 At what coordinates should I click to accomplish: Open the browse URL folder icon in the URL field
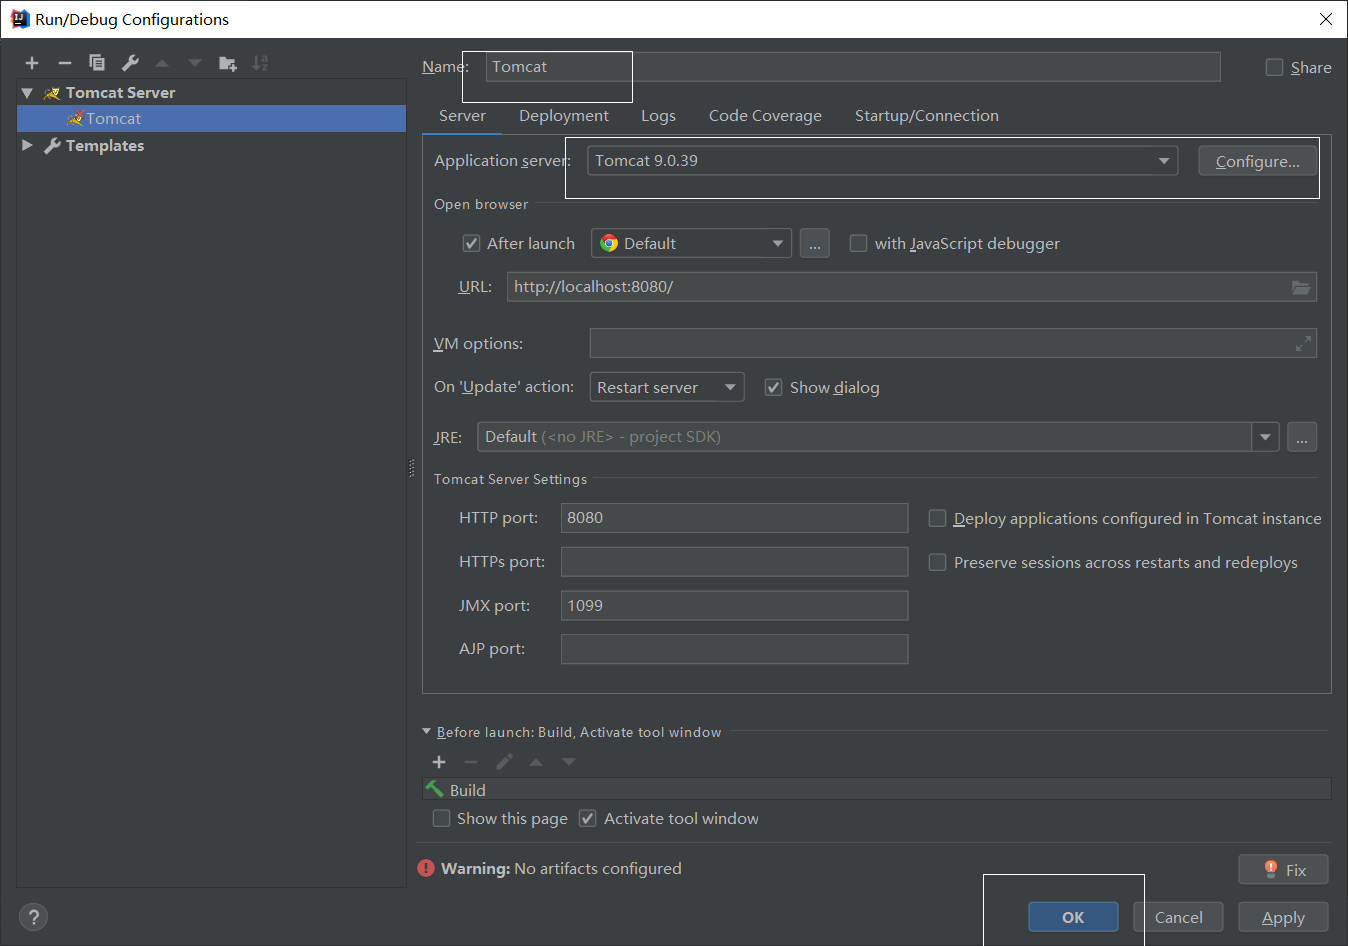(1300, 287)
